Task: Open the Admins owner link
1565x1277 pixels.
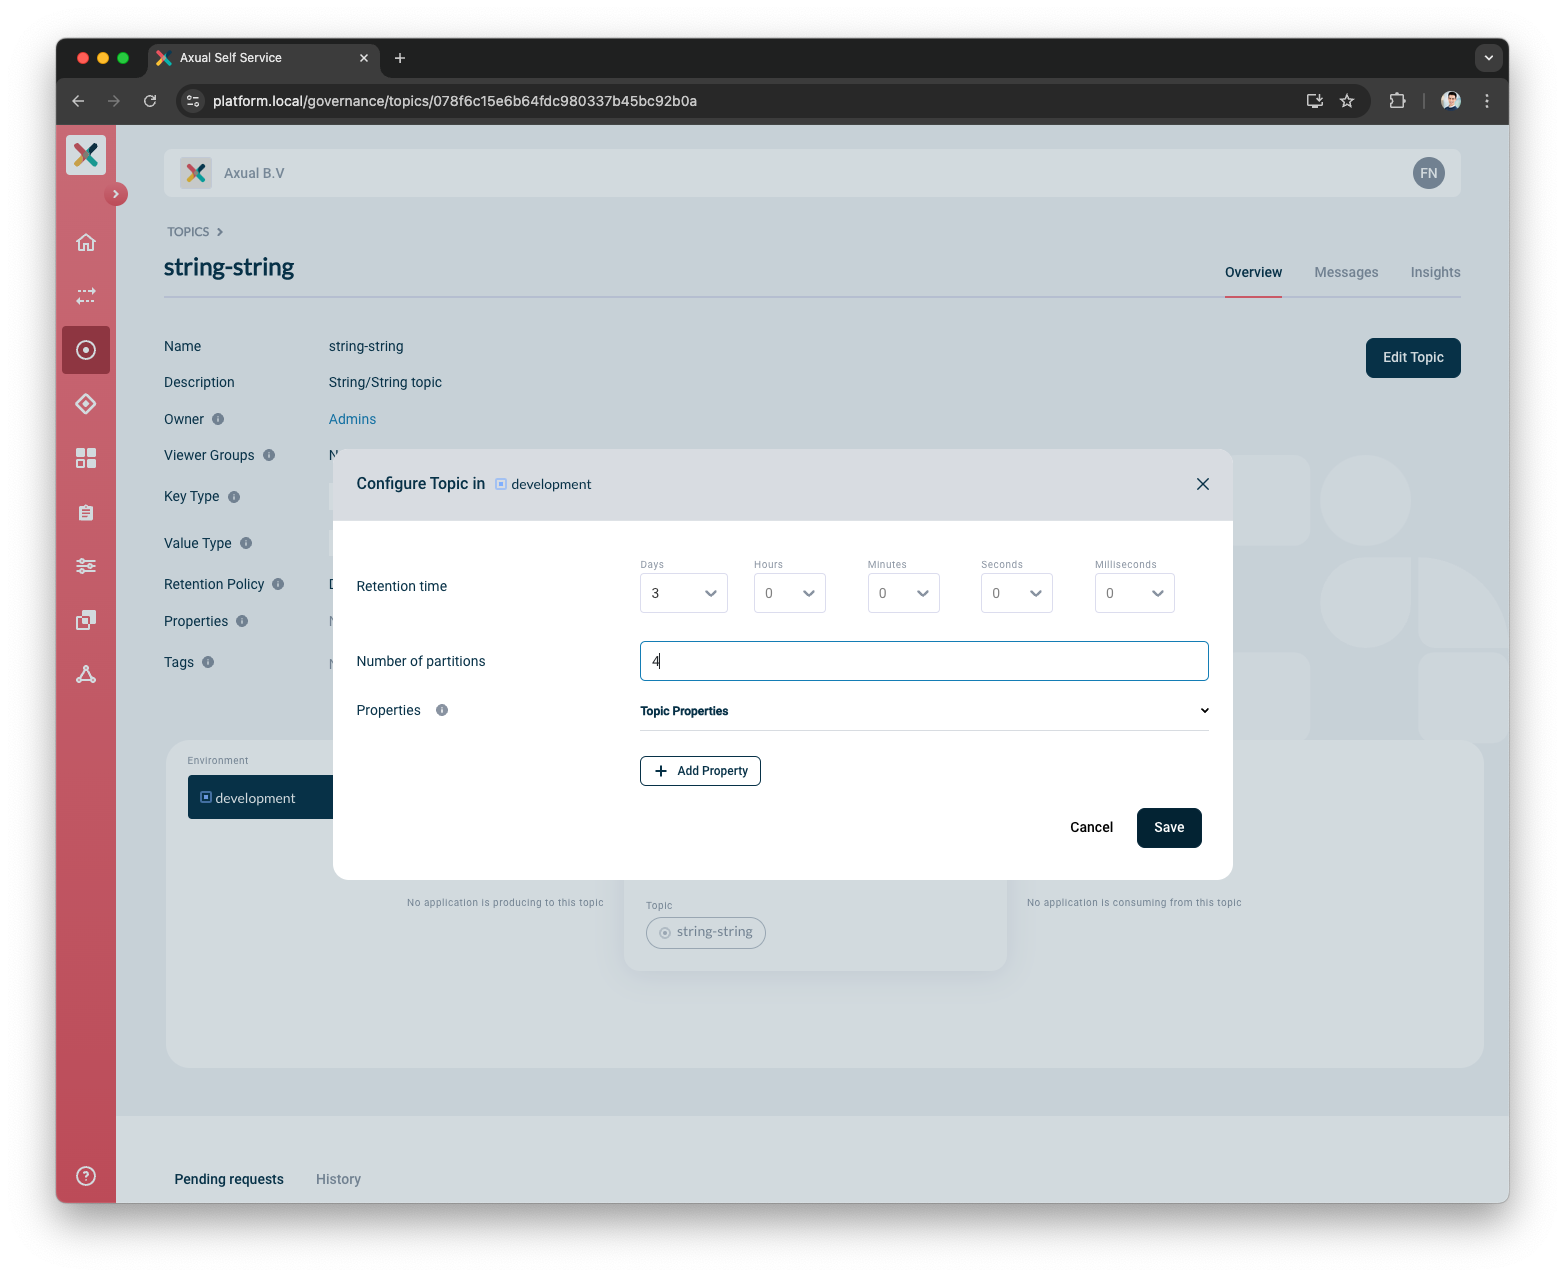Action: pos(352,419)
